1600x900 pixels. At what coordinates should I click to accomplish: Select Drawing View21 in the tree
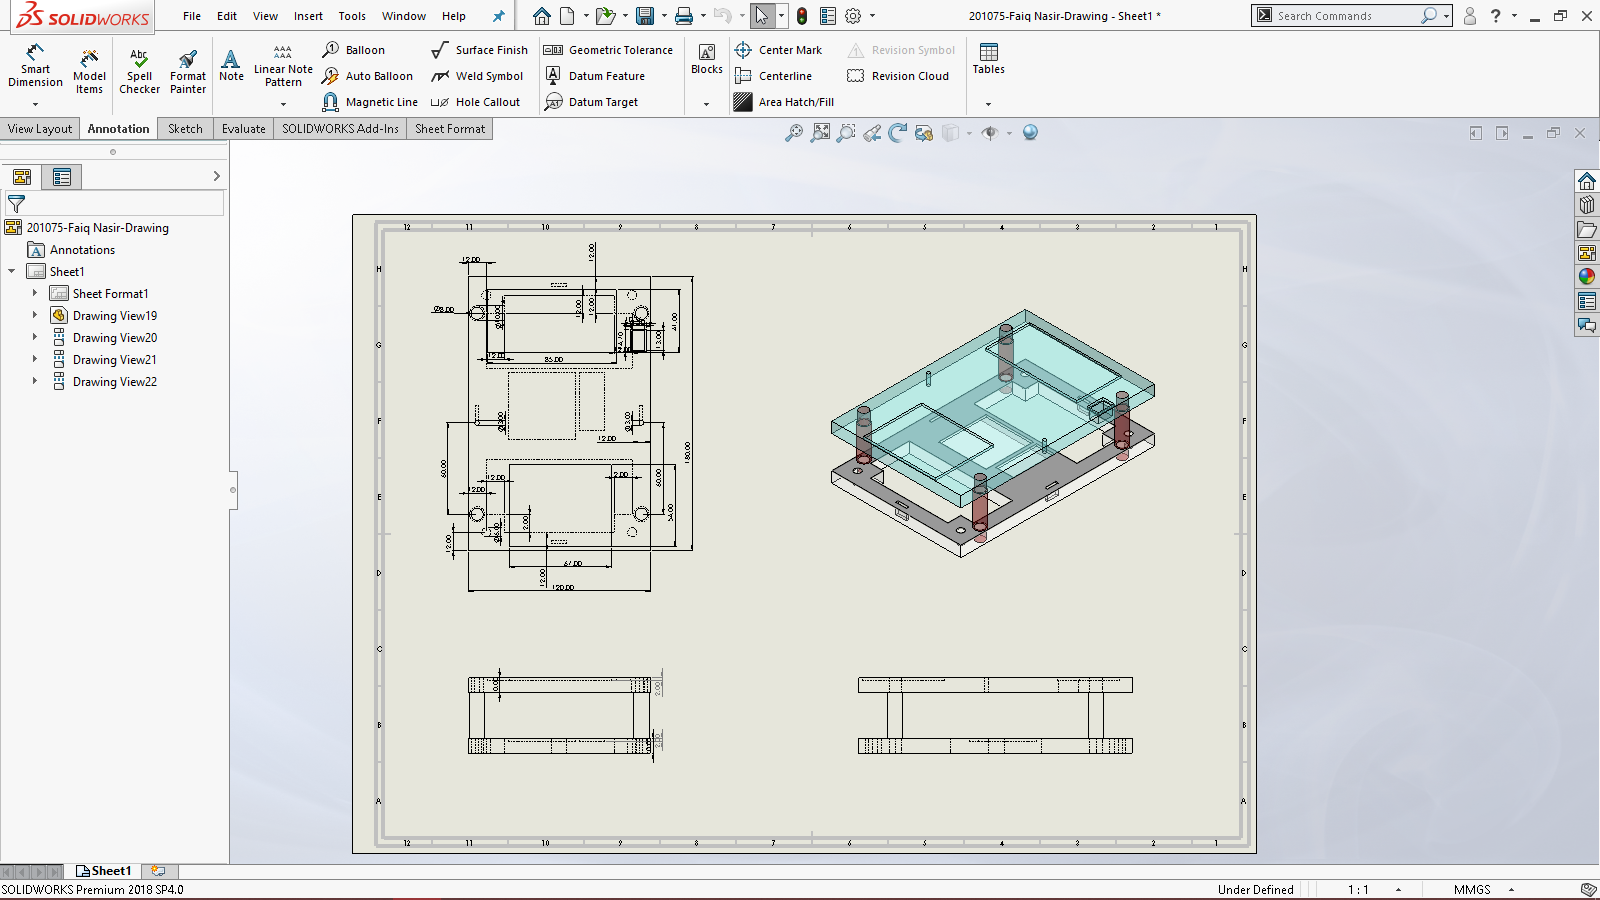tap(114, 360)
